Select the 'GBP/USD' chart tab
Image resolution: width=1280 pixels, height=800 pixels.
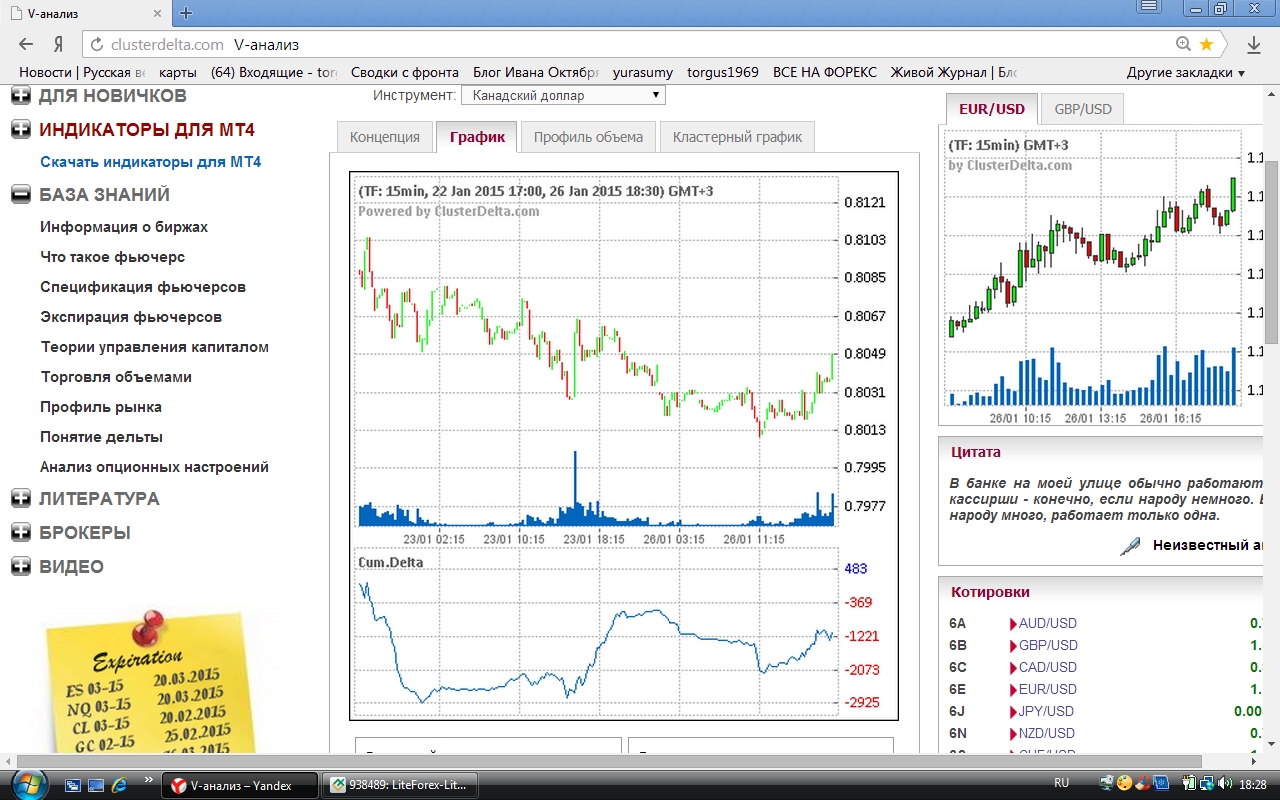click(1082, 109)
